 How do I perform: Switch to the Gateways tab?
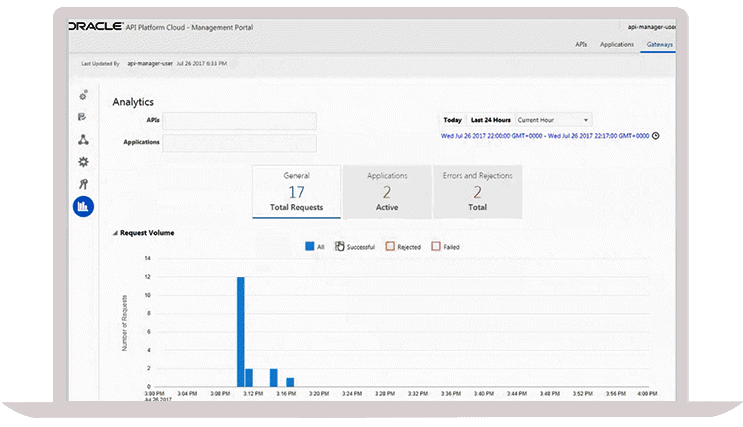pyautogui.click(x=660, y=45)
